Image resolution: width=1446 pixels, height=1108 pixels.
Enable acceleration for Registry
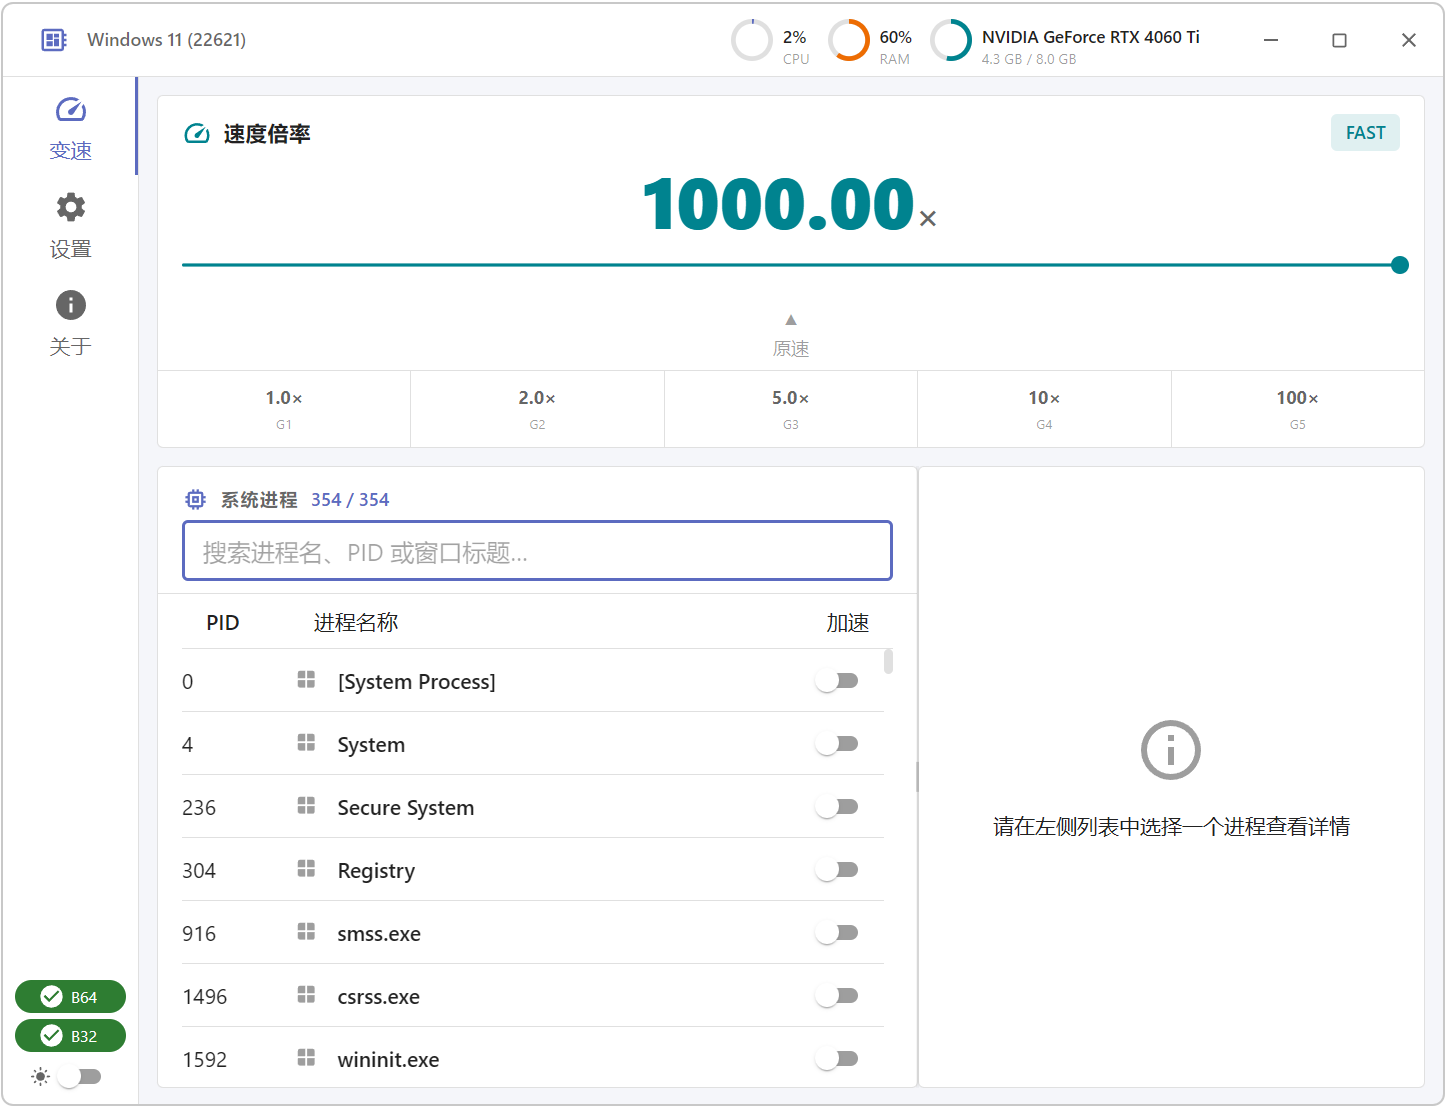(x=837, y=870)
